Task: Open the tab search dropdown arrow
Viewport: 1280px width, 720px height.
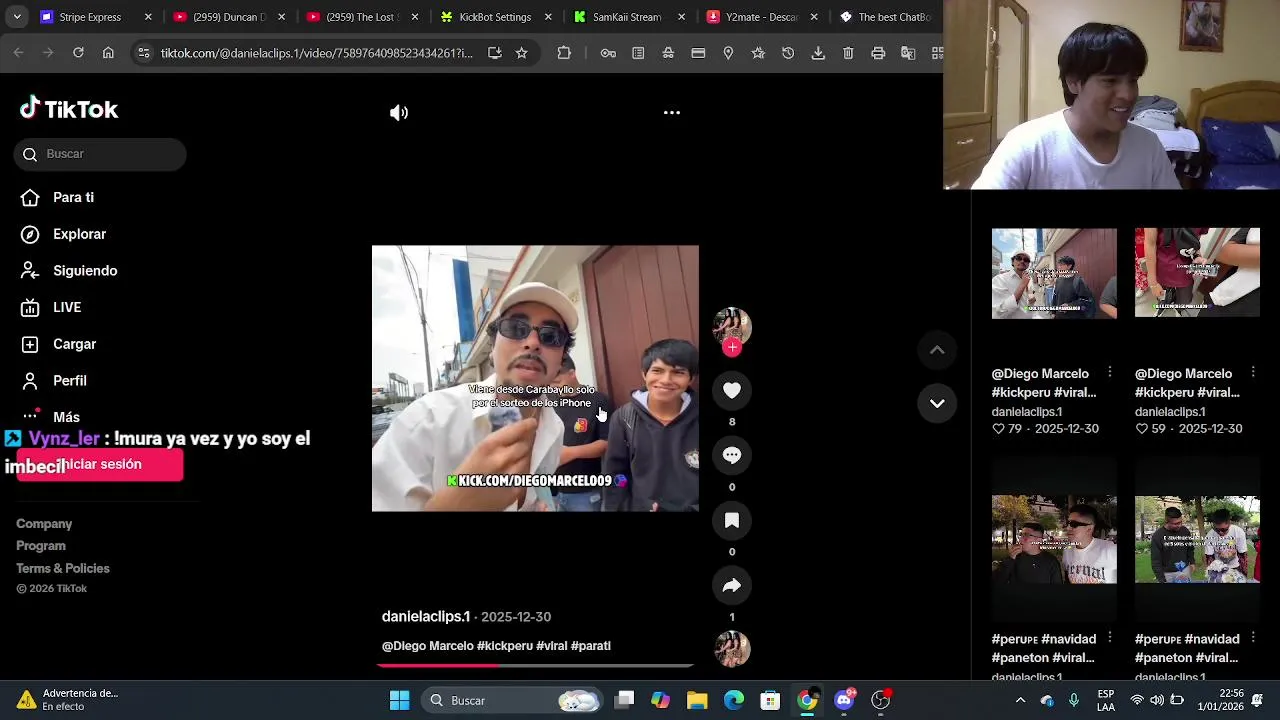Action: [x=16, y=17]
